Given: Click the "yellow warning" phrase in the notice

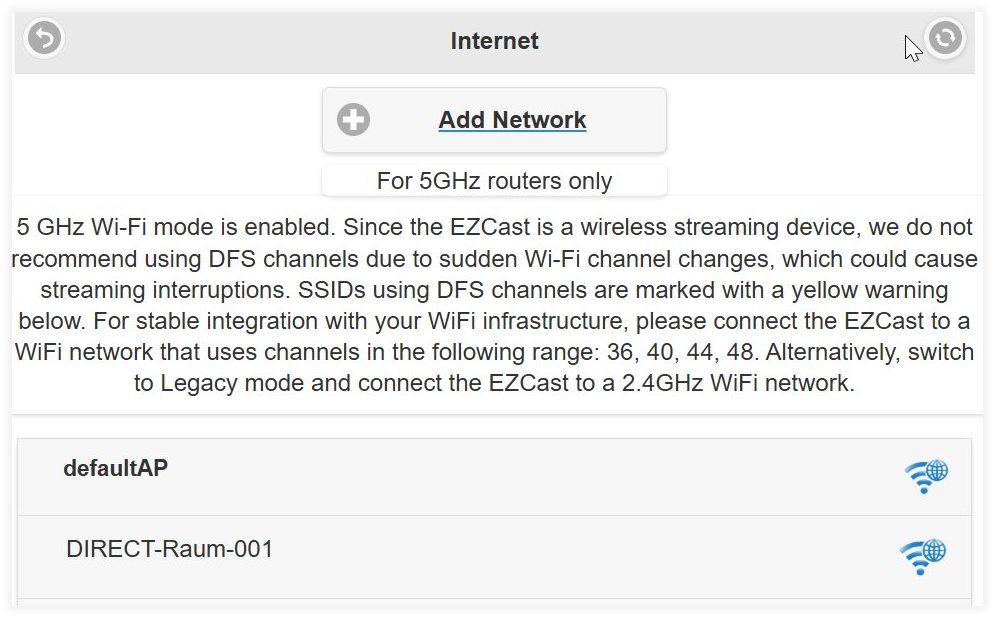Looking at the screenshot, I should coord(869,290).
